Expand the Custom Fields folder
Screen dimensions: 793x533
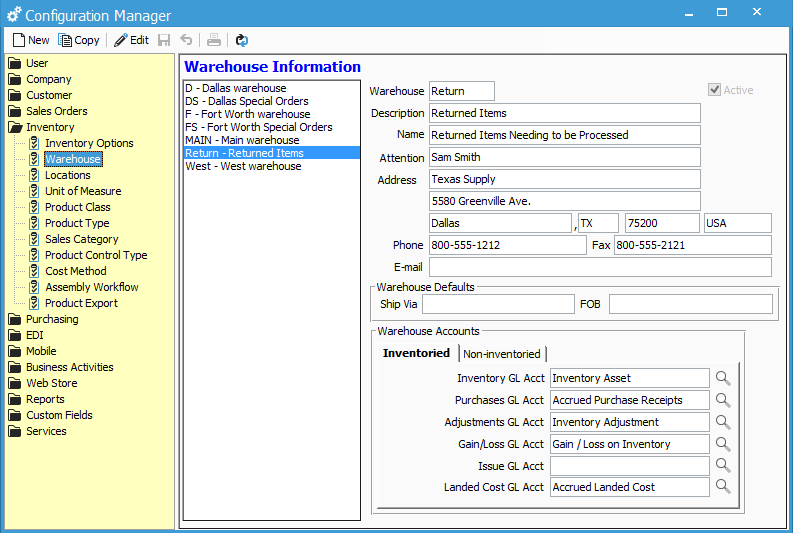[15, 415]
